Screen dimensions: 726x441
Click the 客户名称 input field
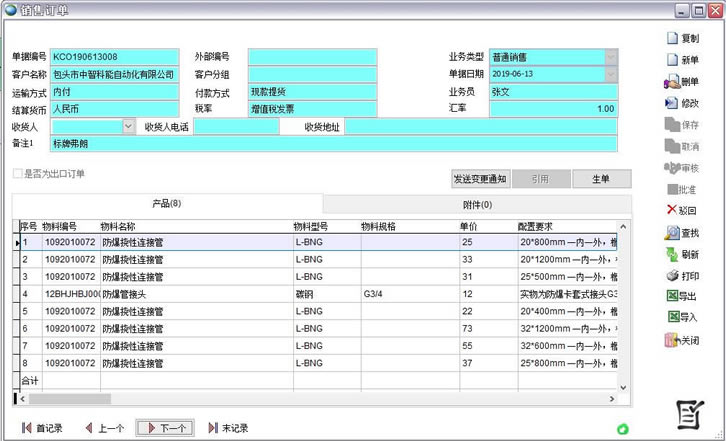(x=114, y=74)
